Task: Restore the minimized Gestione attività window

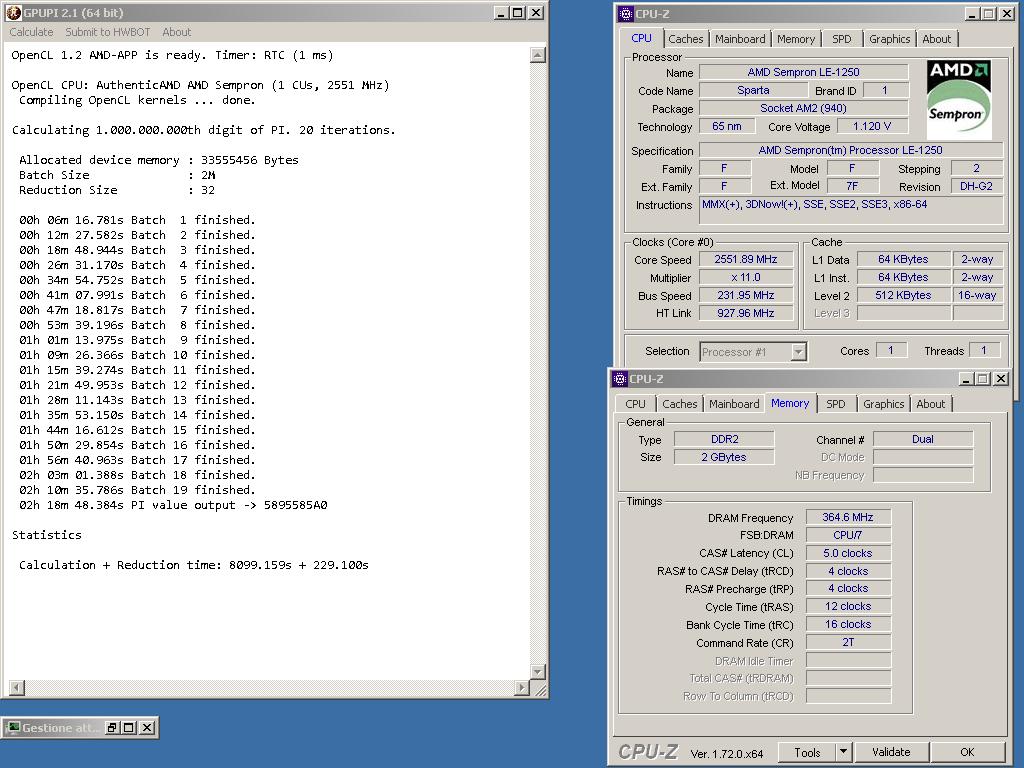Action: [x=112, y=728]
